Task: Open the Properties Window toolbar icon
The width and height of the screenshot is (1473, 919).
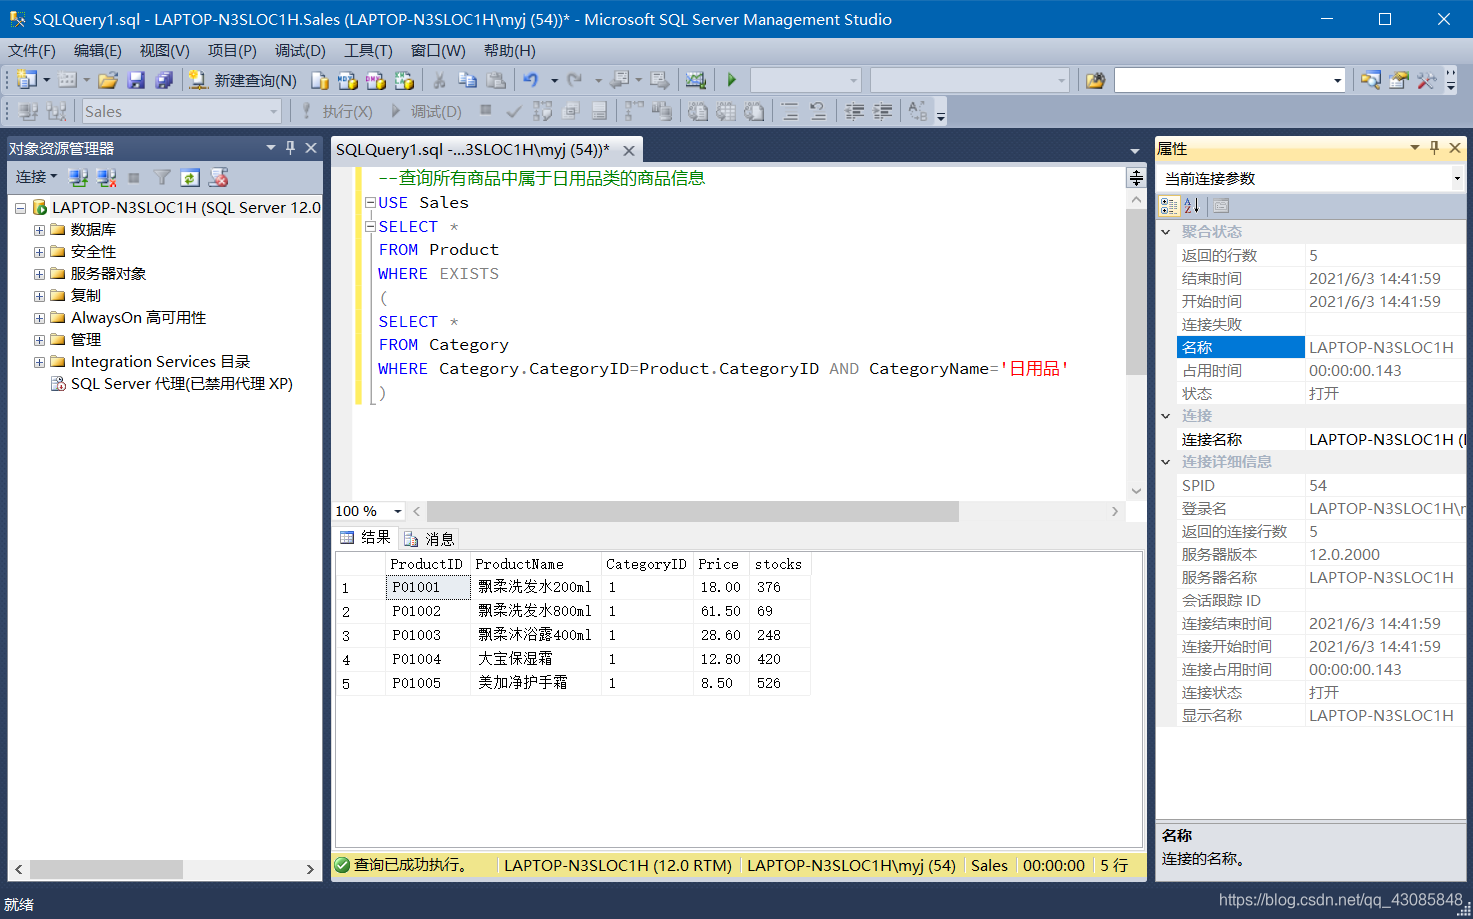Action: pyautogui.click(x=1399, y=80)
